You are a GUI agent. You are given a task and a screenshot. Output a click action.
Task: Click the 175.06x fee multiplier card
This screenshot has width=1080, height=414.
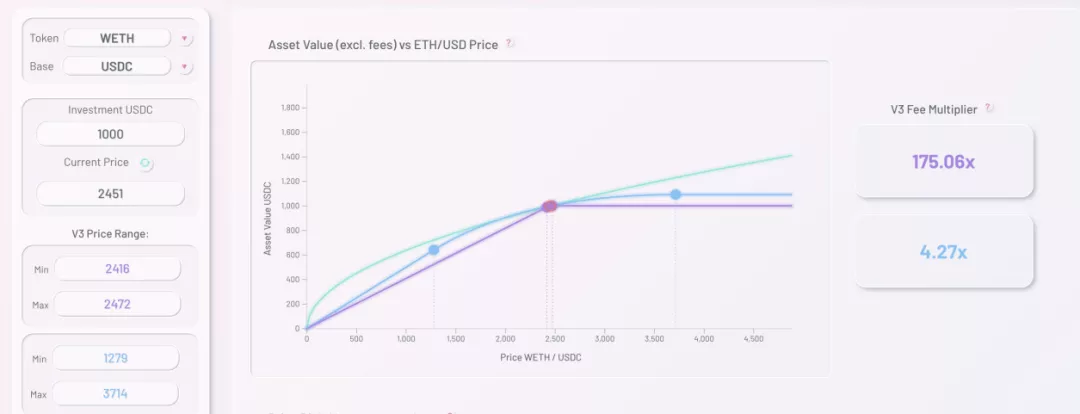point(943,161)
